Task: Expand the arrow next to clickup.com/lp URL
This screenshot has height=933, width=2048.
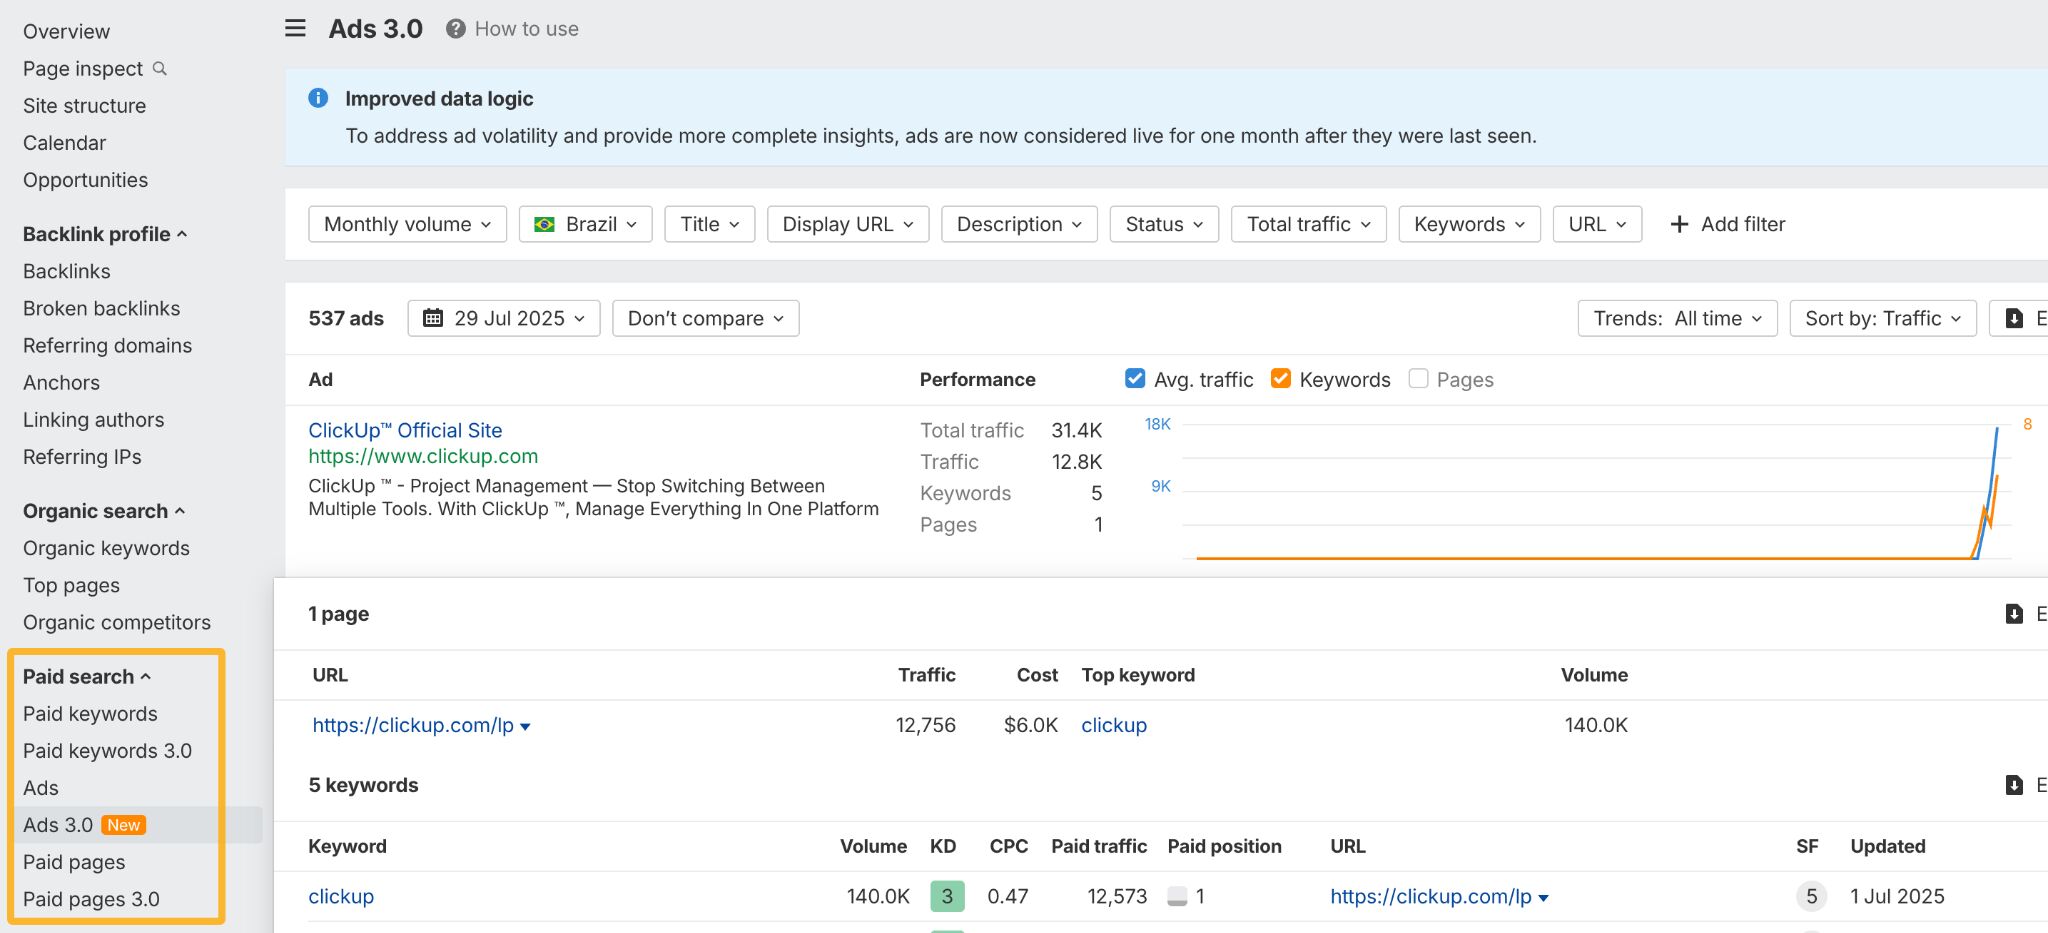Action: (526, 726)
